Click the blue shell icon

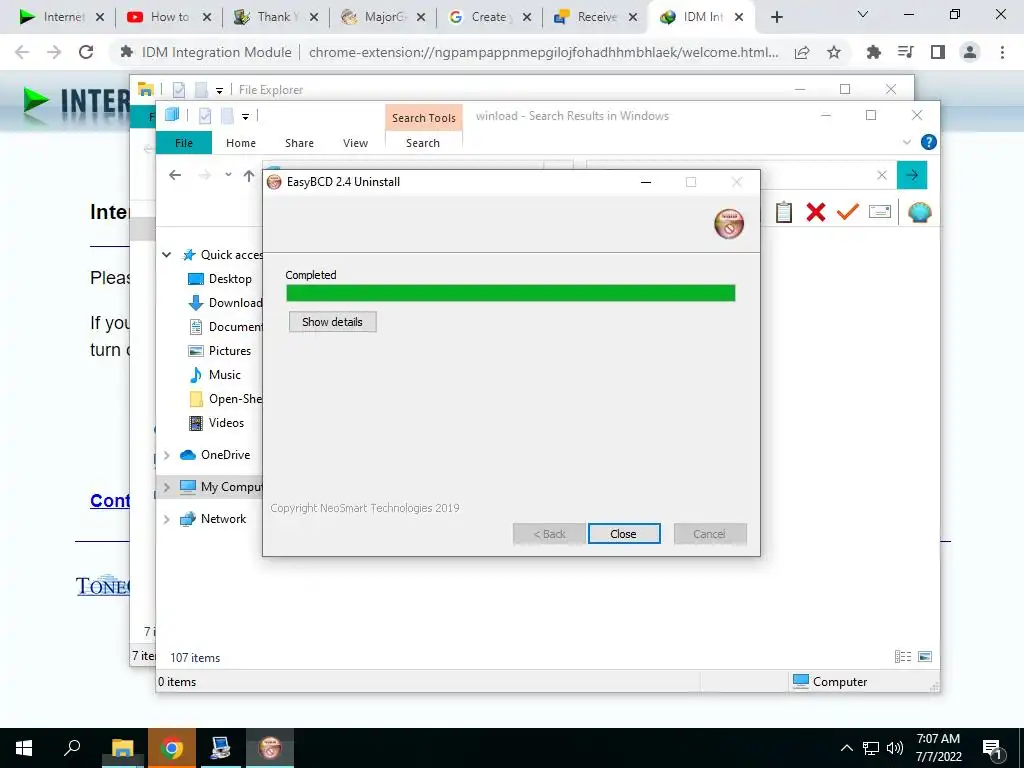(920, 212)
